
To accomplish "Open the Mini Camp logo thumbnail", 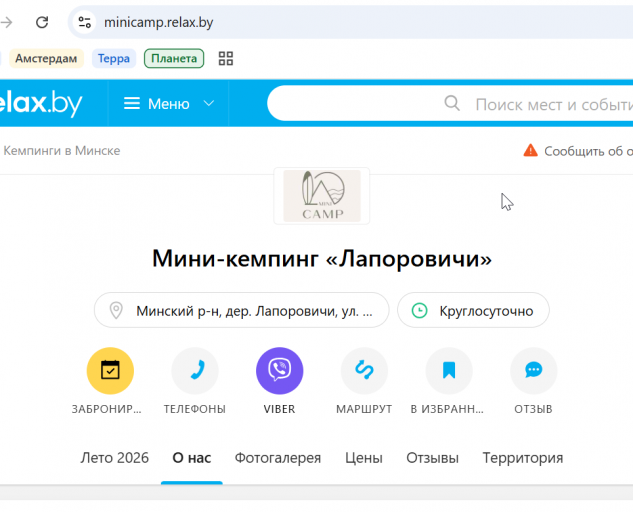I will [x=322, y=196].
